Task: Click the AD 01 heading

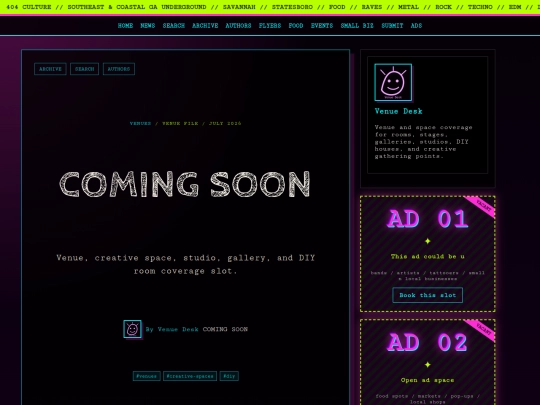Action: click(x=428, y=219)
